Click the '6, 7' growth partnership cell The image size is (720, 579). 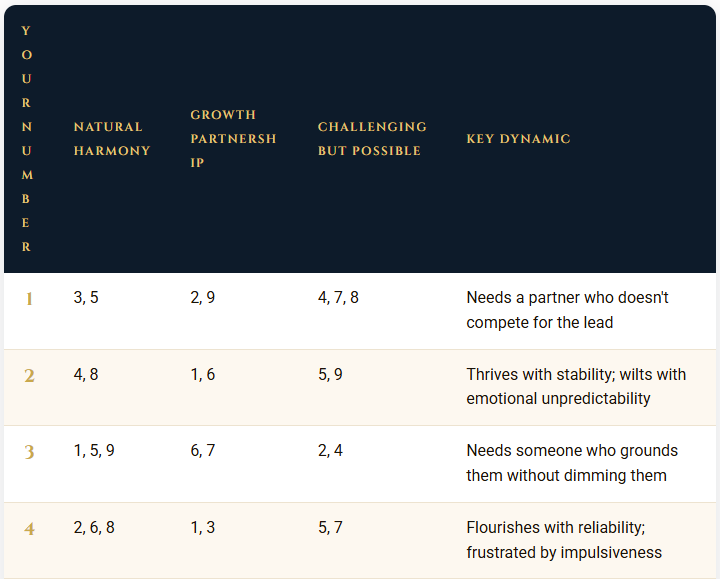(202, 450)
